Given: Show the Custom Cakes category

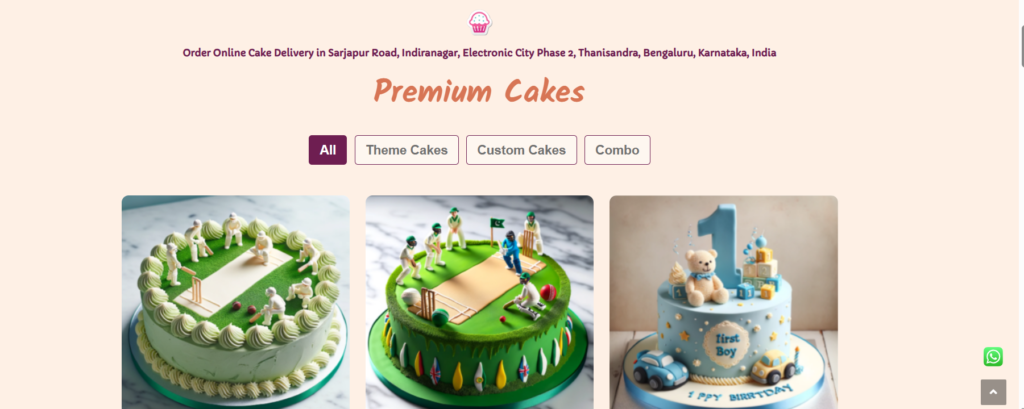Looking at the screenshot, I should (x=521, y=150).
